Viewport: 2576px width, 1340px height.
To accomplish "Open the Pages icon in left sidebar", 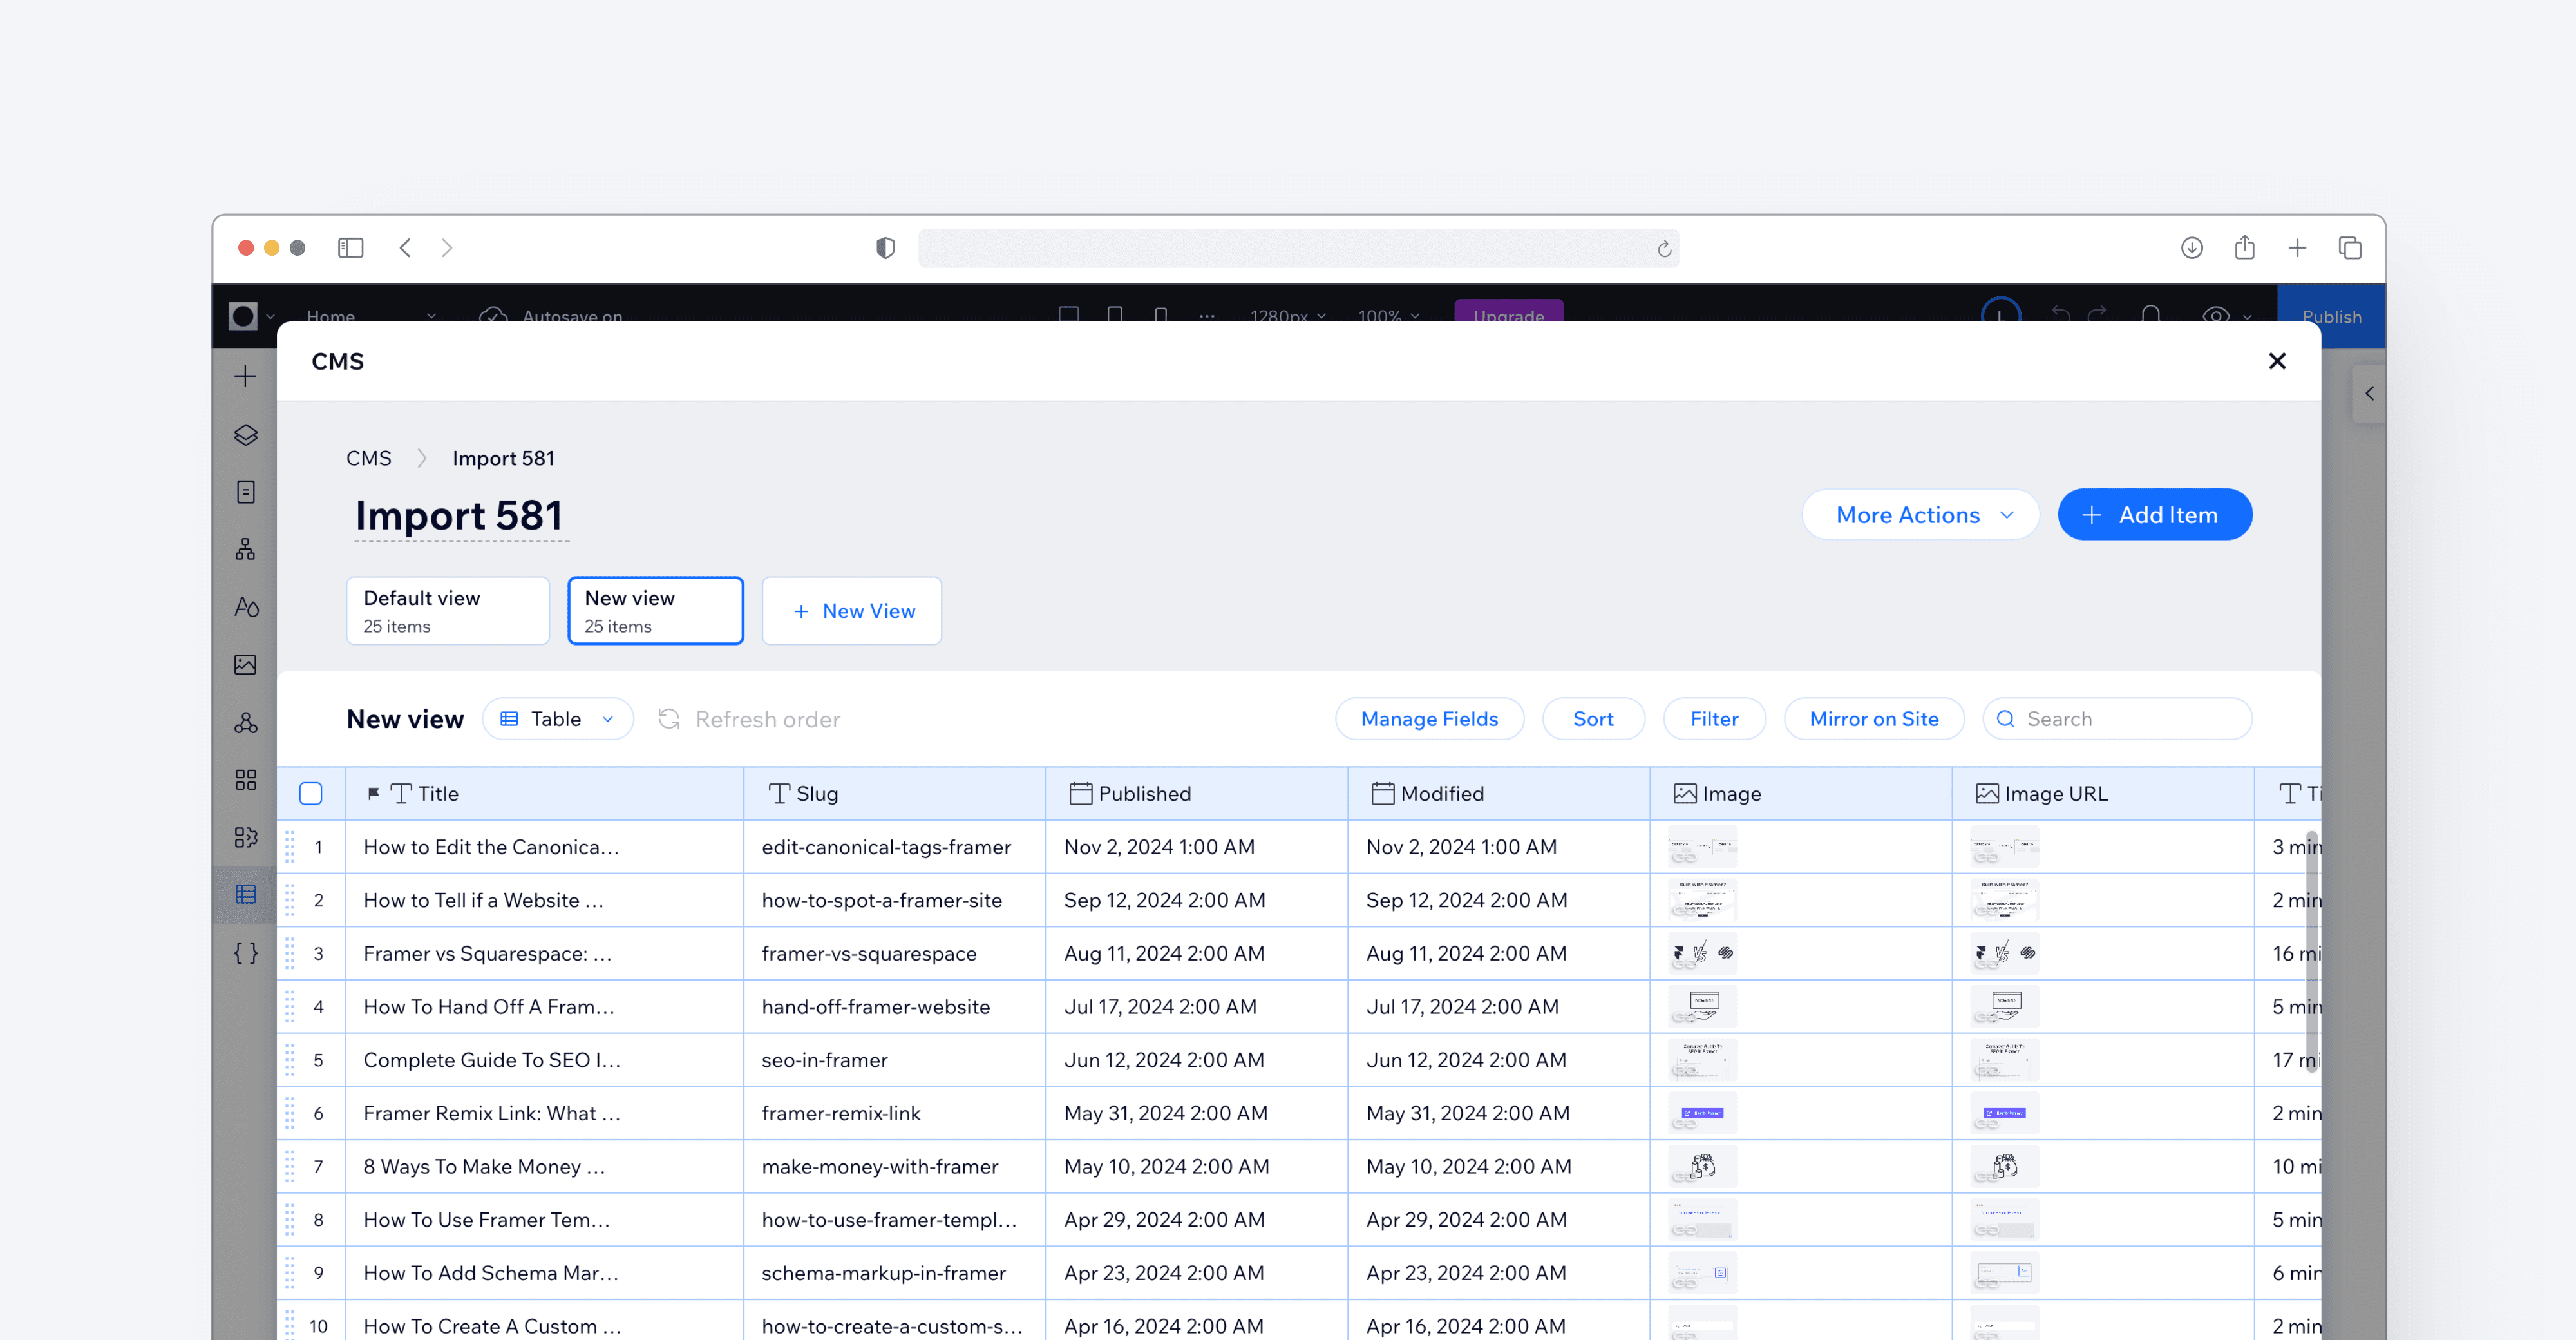I will 245,492.
